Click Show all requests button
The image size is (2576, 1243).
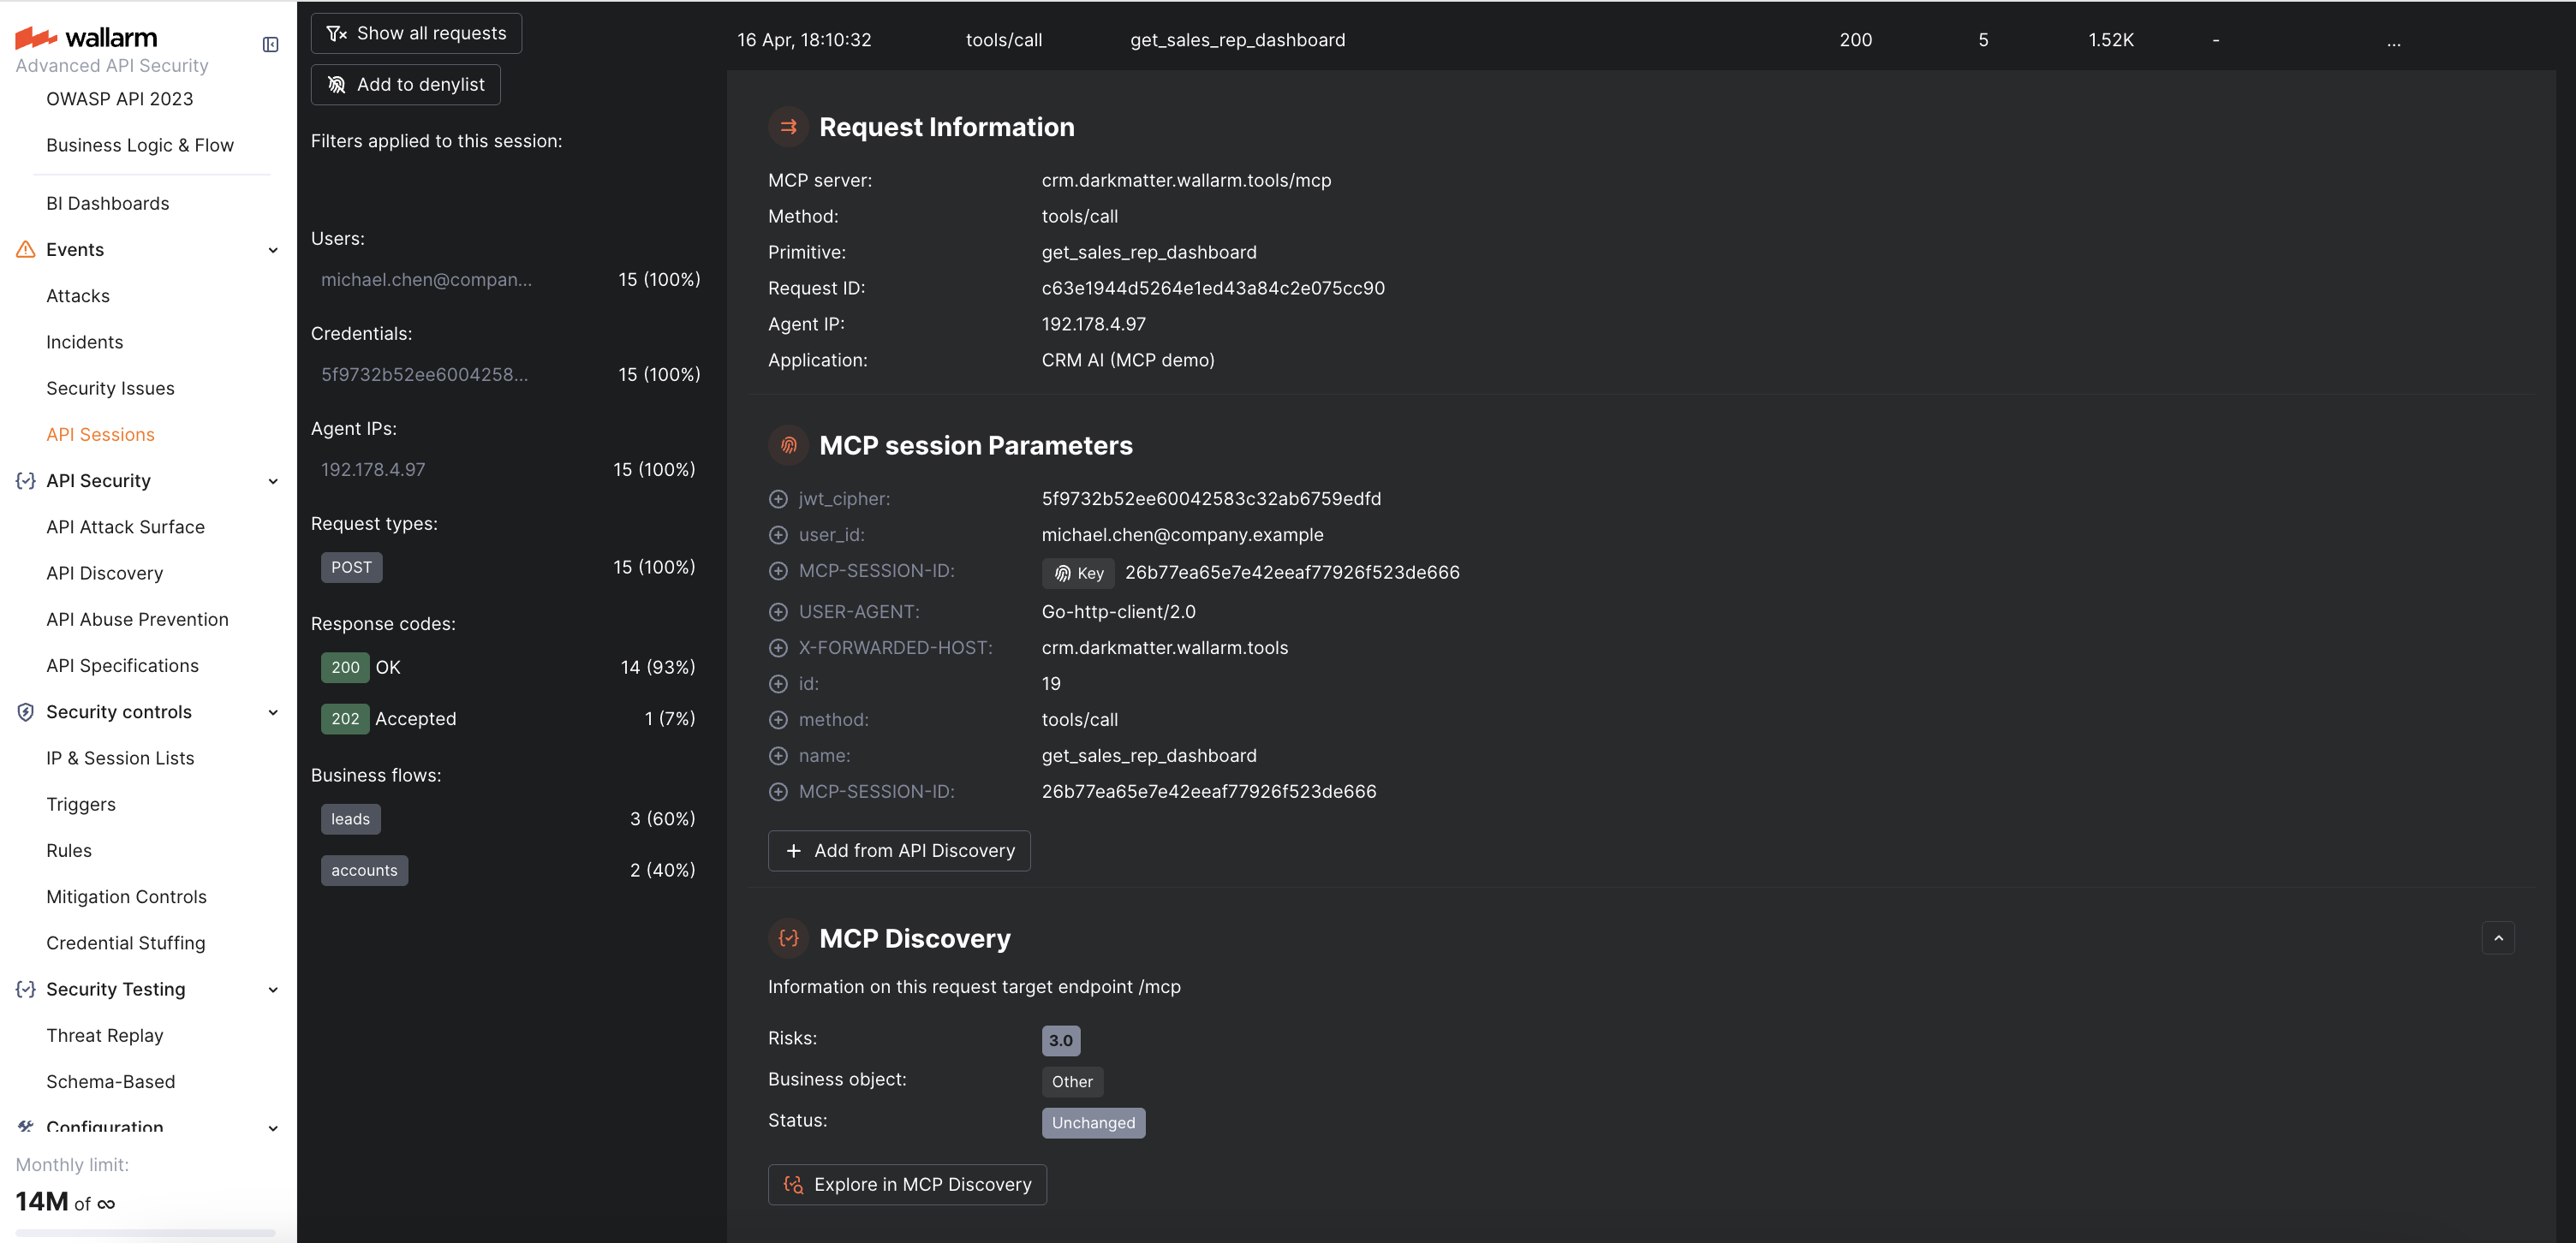pos(416,33)
